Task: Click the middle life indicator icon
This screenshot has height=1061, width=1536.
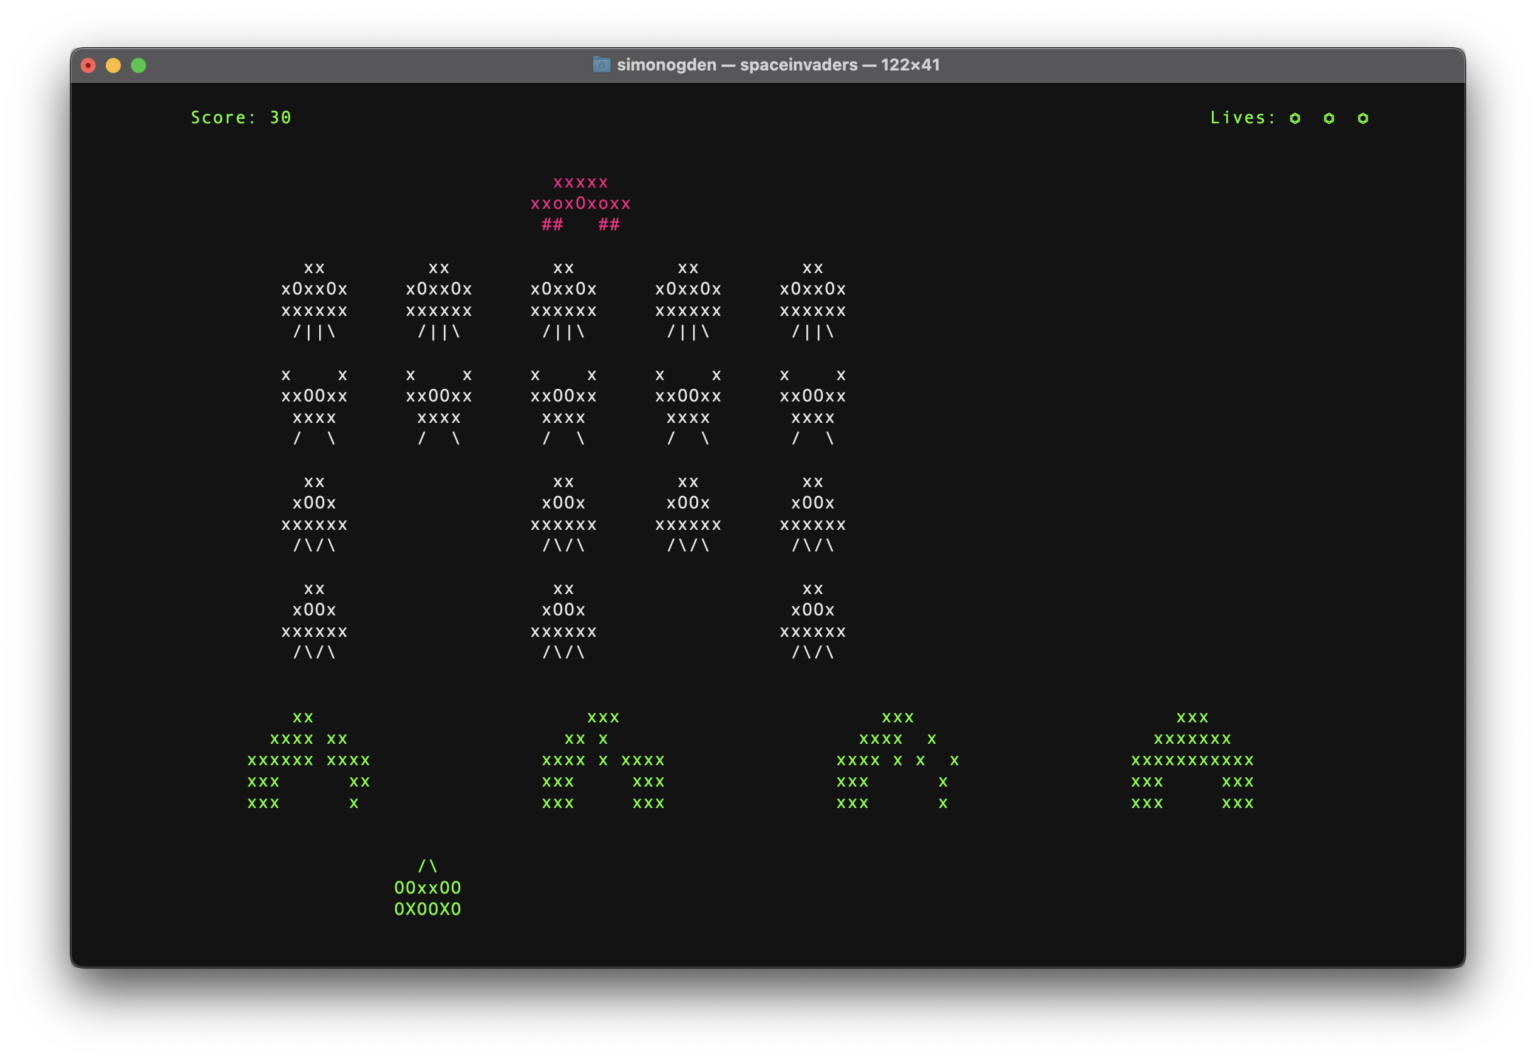Action: [x=1329, y=118]
